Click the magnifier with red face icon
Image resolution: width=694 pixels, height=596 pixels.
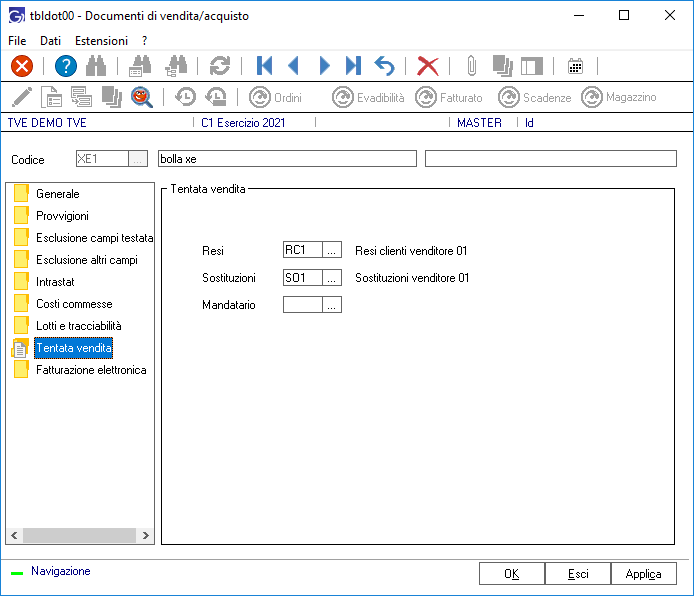(x=142, y=97)
